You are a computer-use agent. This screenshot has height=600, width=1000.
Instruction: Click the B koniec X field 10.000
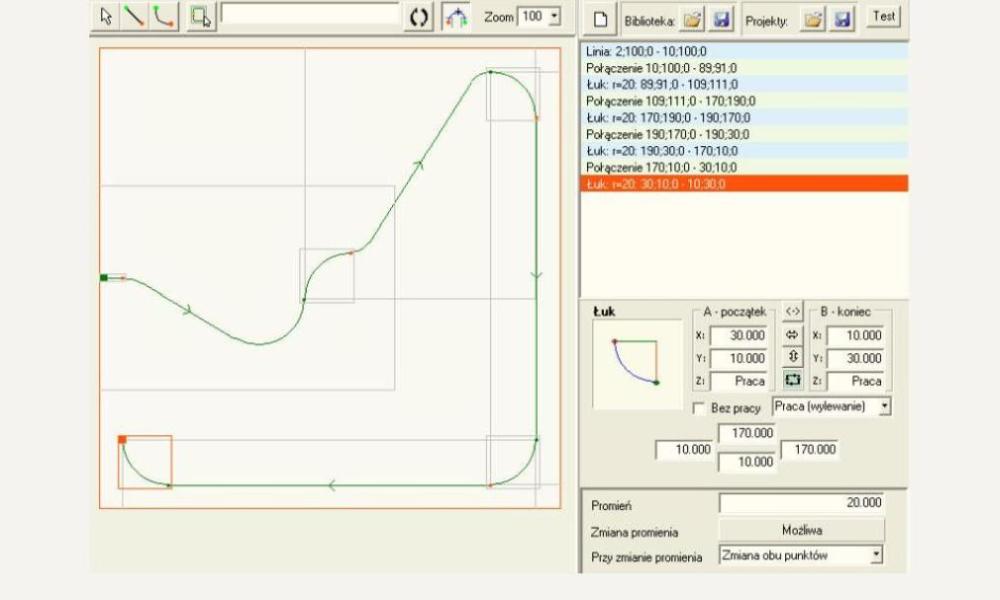tap(855, 335)
